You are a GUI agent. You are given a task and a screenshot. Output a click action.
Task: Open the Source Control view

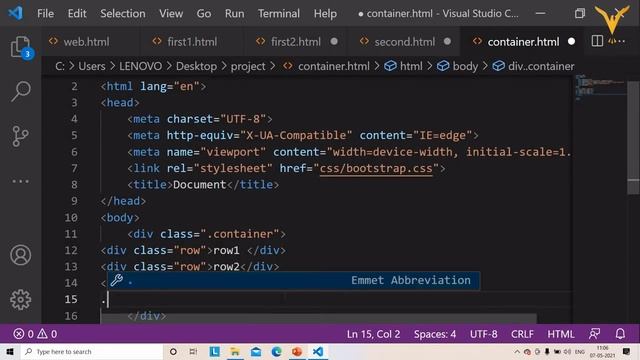point(20,136)
